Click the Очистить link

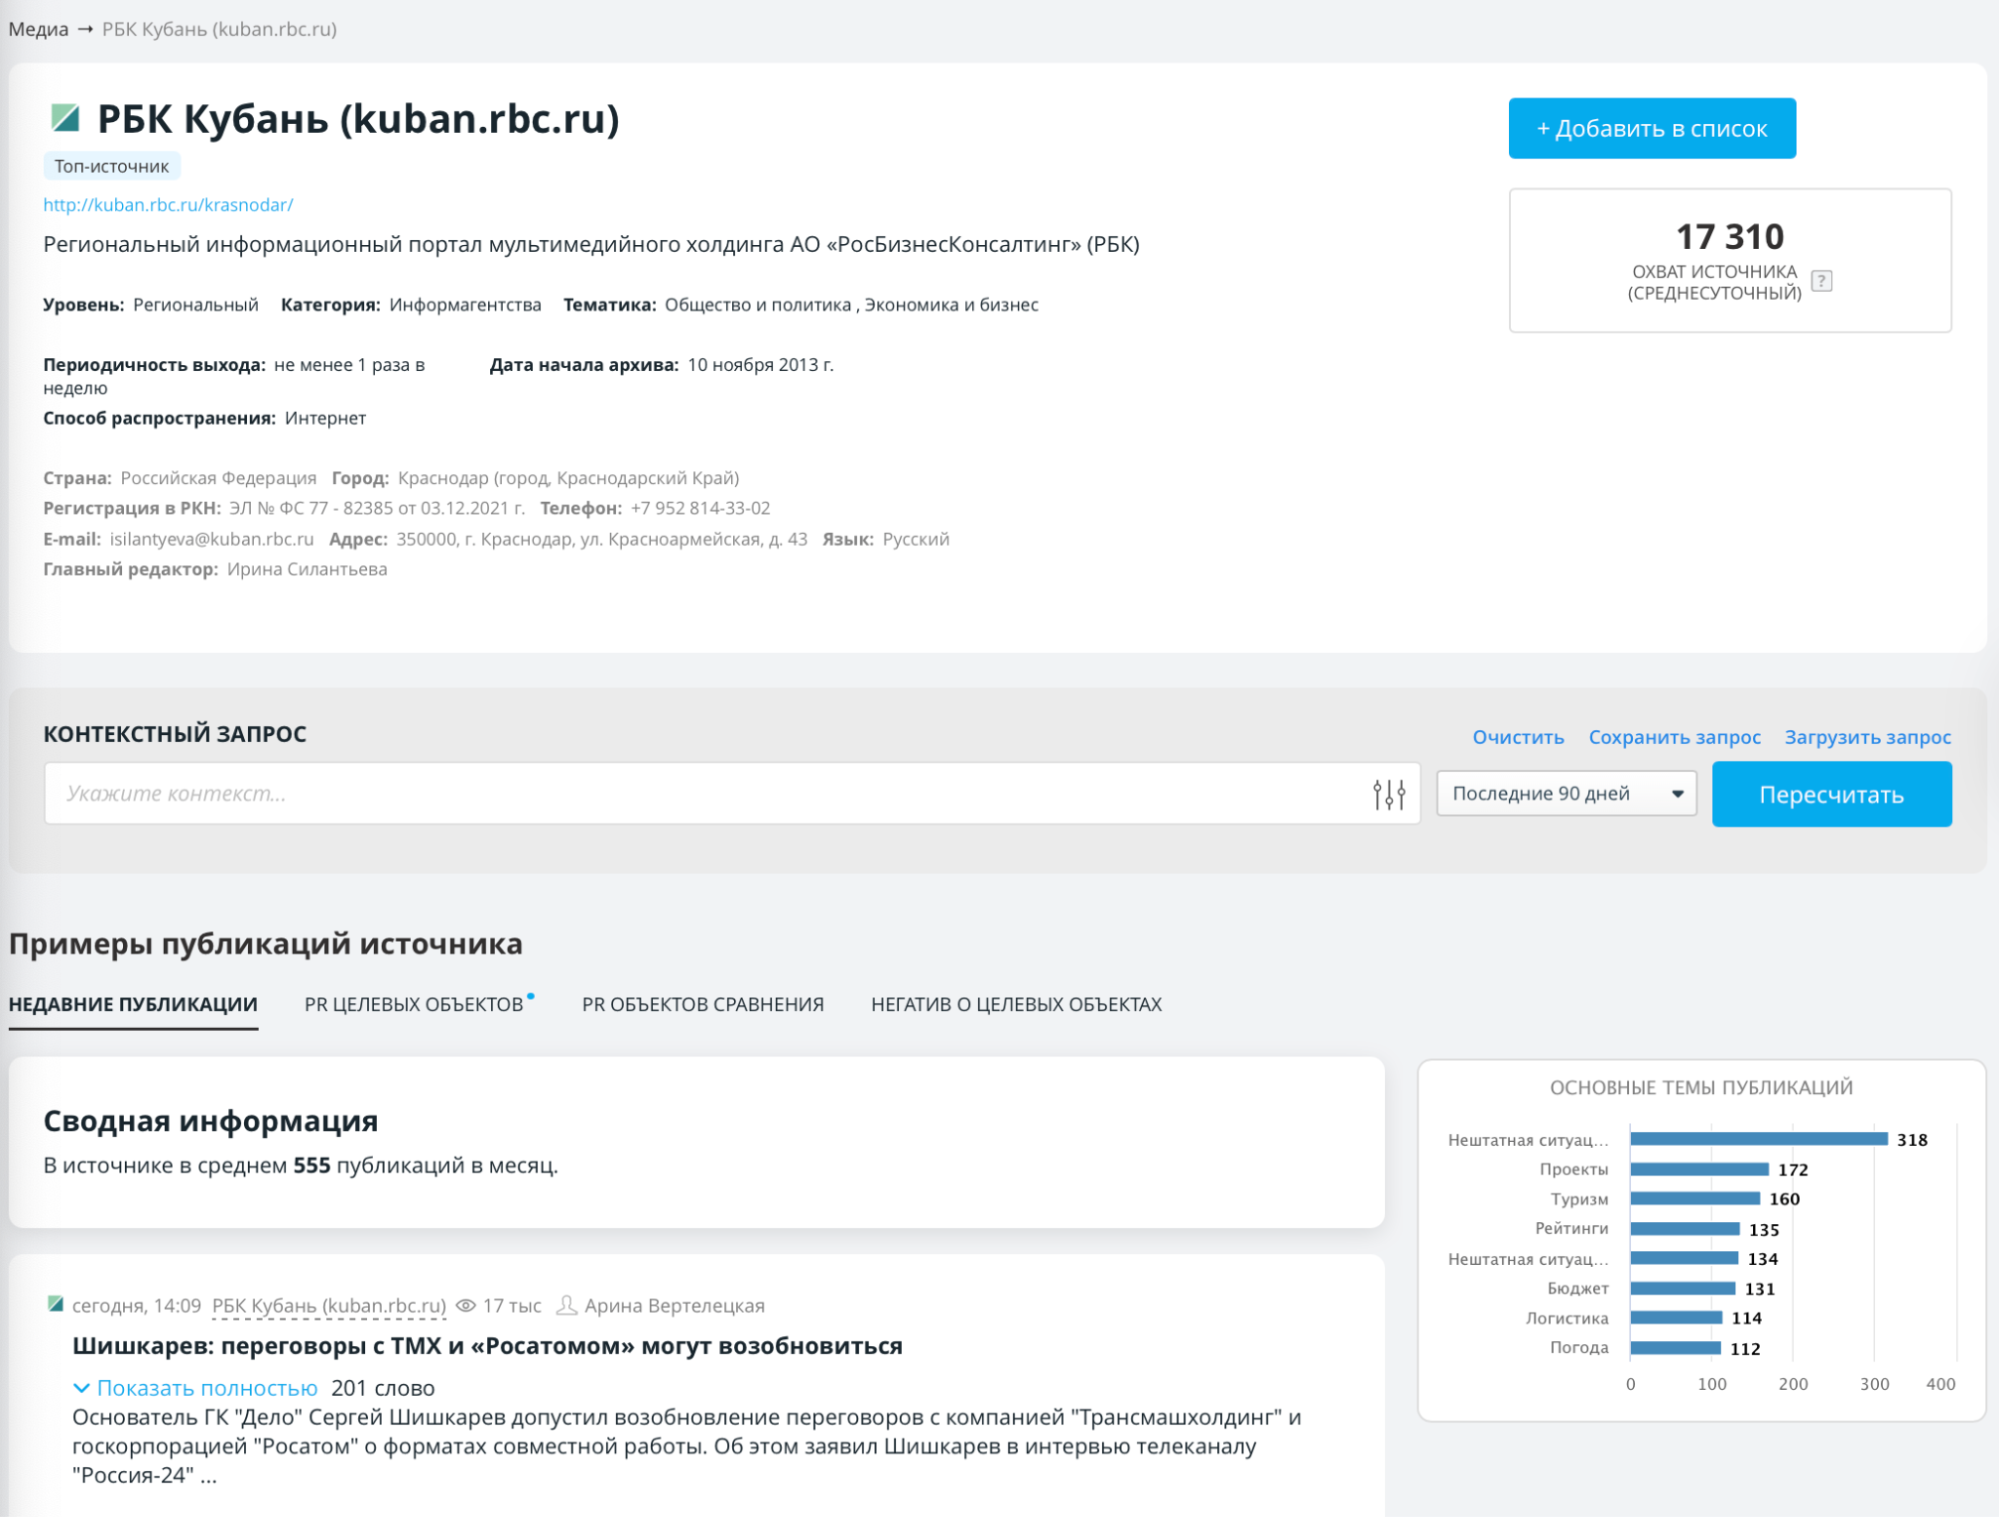tap(1517, 737)
